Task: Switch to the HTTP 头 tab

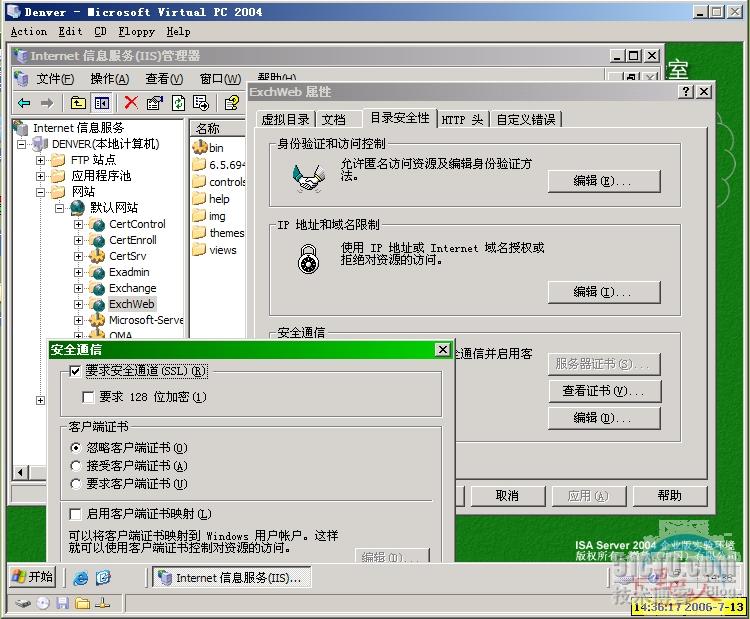Action: coord(462,120)
